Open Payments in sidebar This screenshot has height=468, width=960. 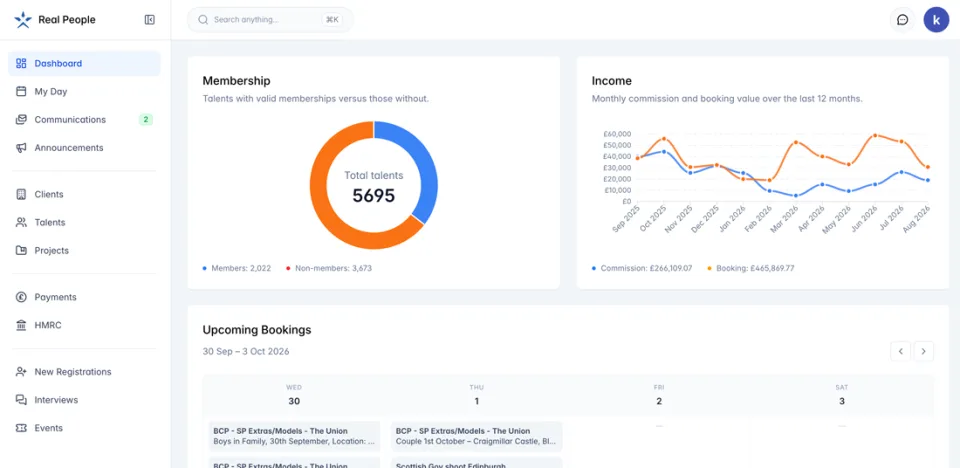click(84, 298)
